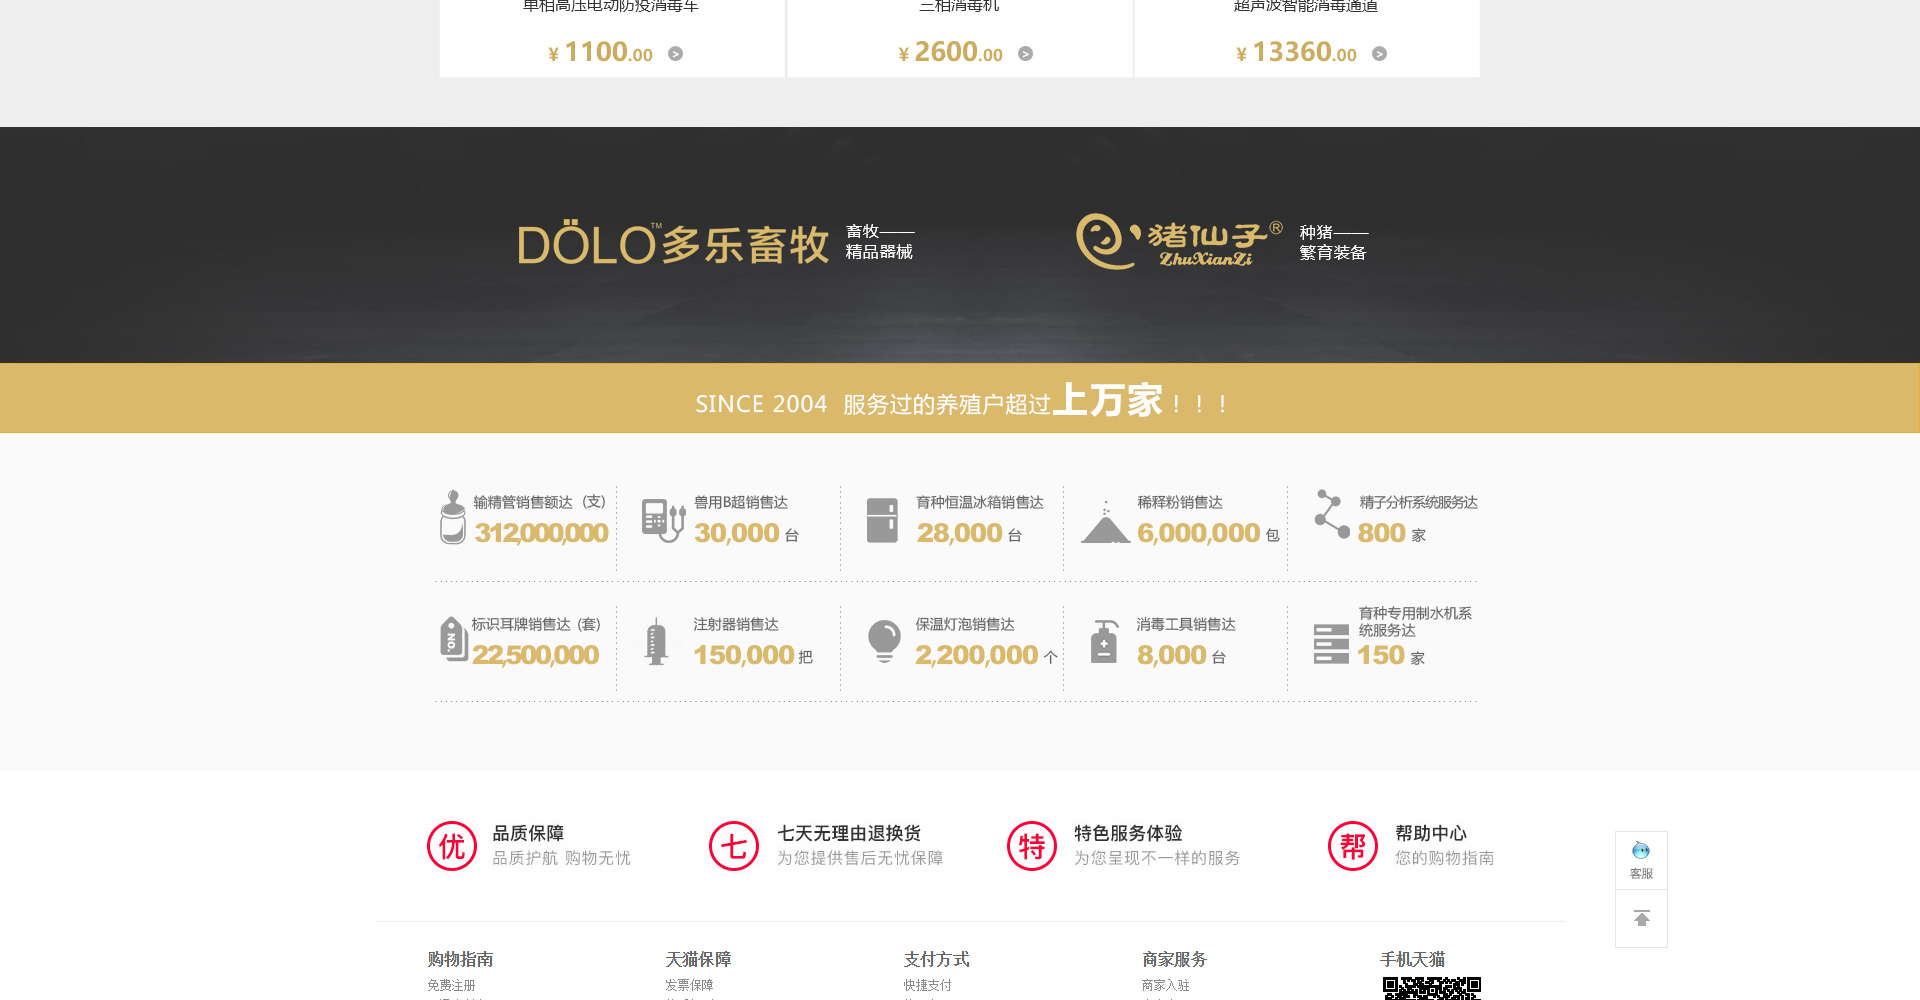This screenshot has height=1000, width=1920.
Task: Click the back-to-top arrow icon
Action: [1641, 918]
